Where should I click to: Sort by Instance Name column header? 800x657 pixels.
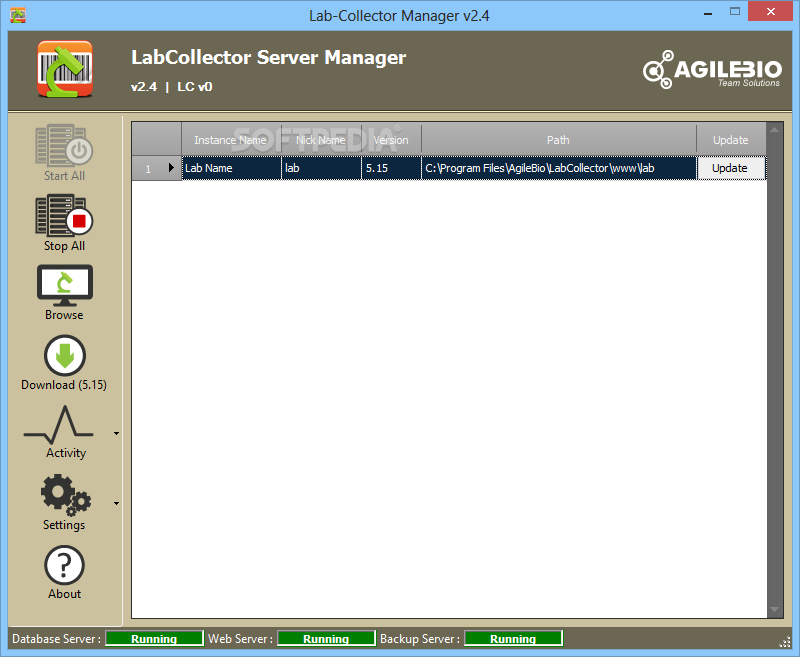point(231,139)
